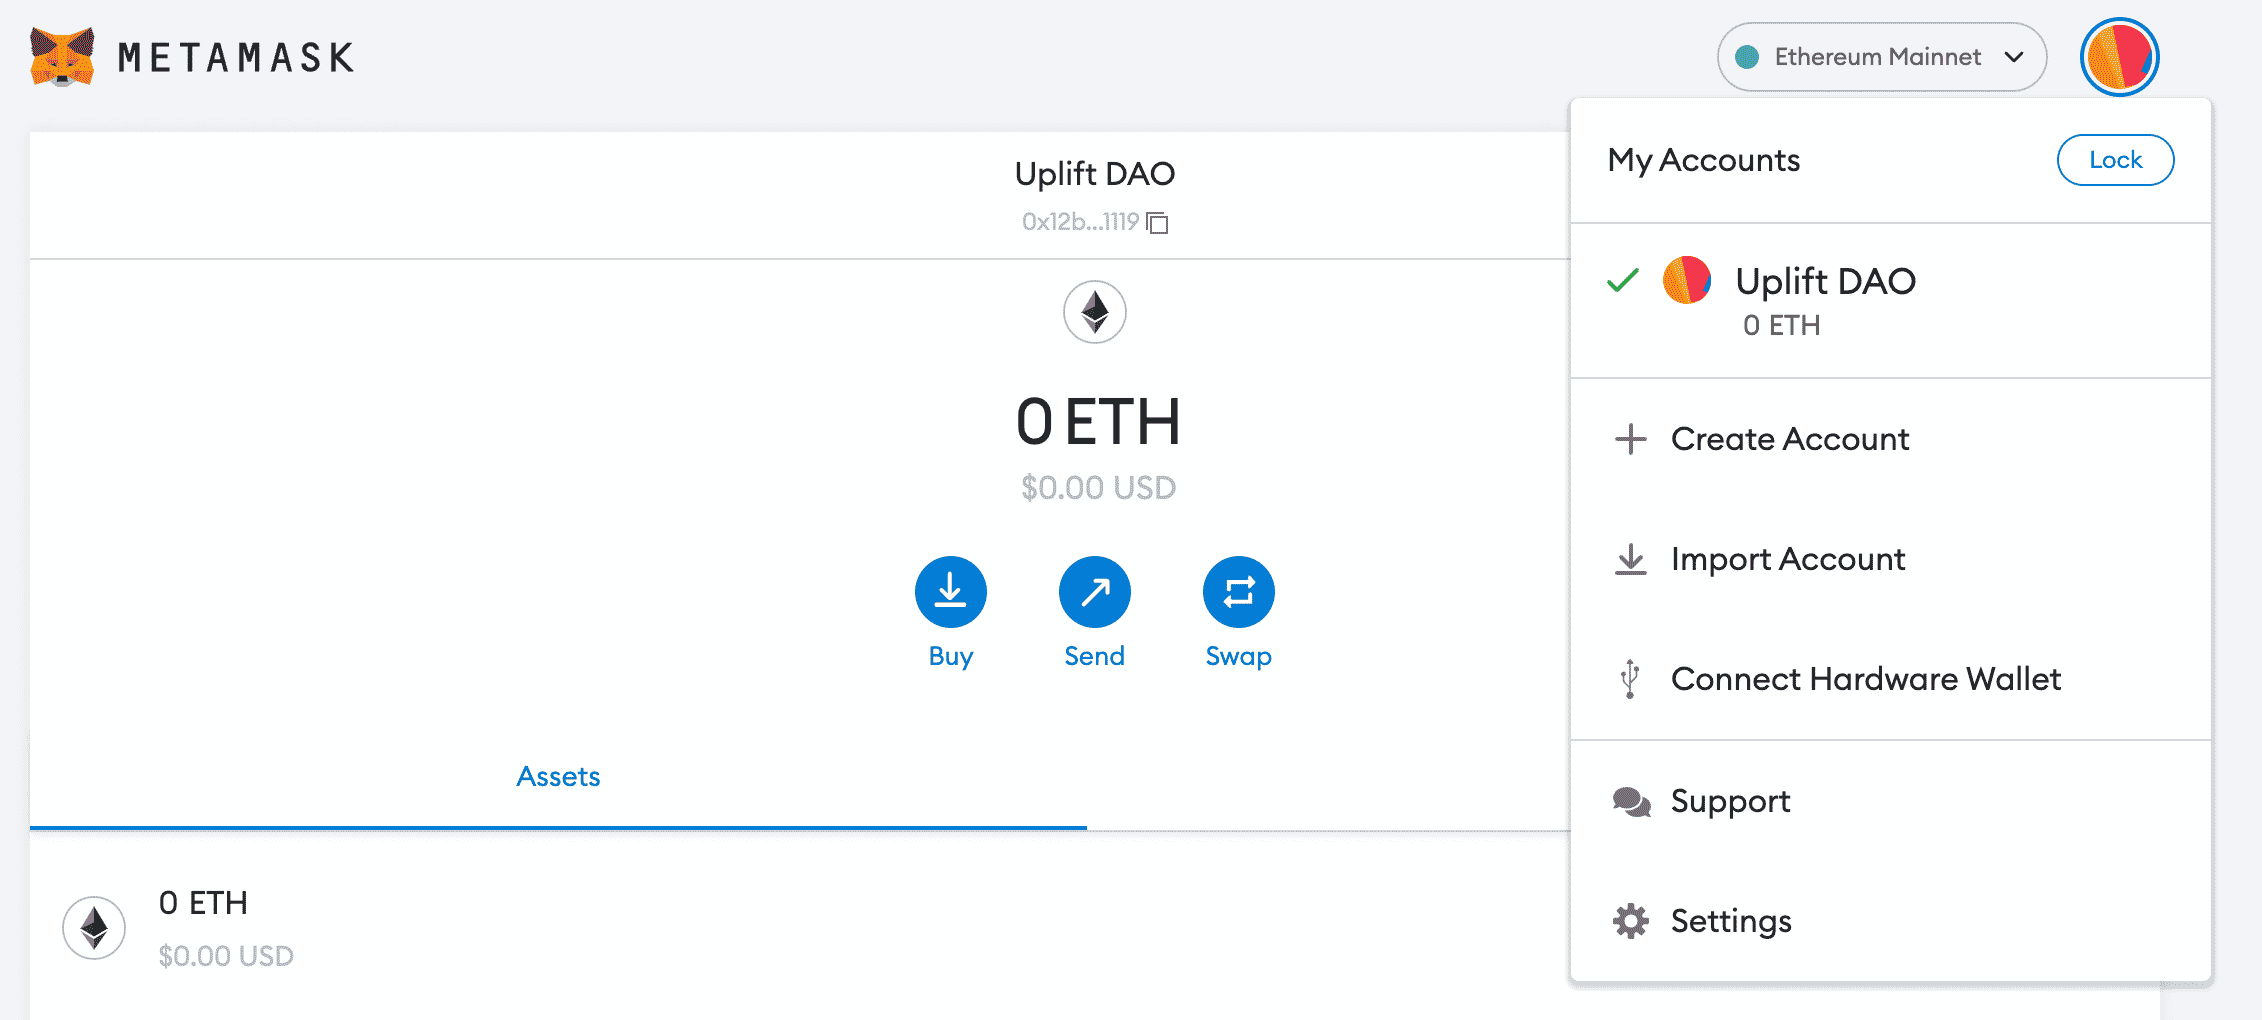Click the chevron arrow in network selector
This screenshot has height=1020, width=2262.
click(2014, 57)
